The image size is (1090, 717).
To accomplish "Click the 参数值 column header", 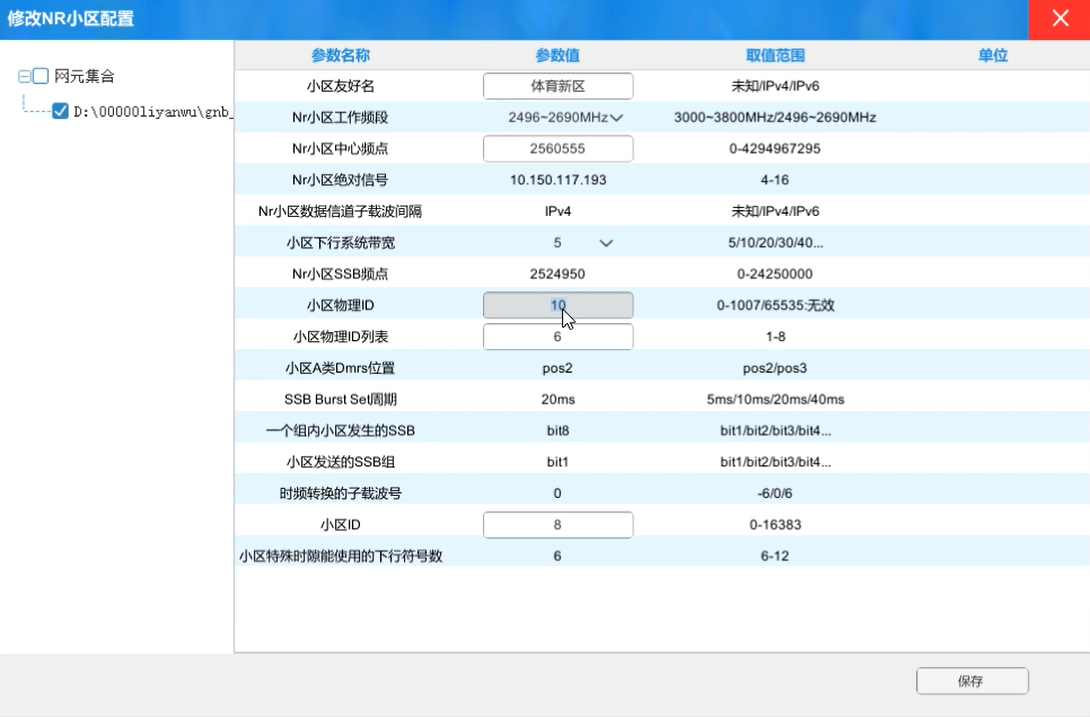I will pyautogui.click(x=558, y=56).
